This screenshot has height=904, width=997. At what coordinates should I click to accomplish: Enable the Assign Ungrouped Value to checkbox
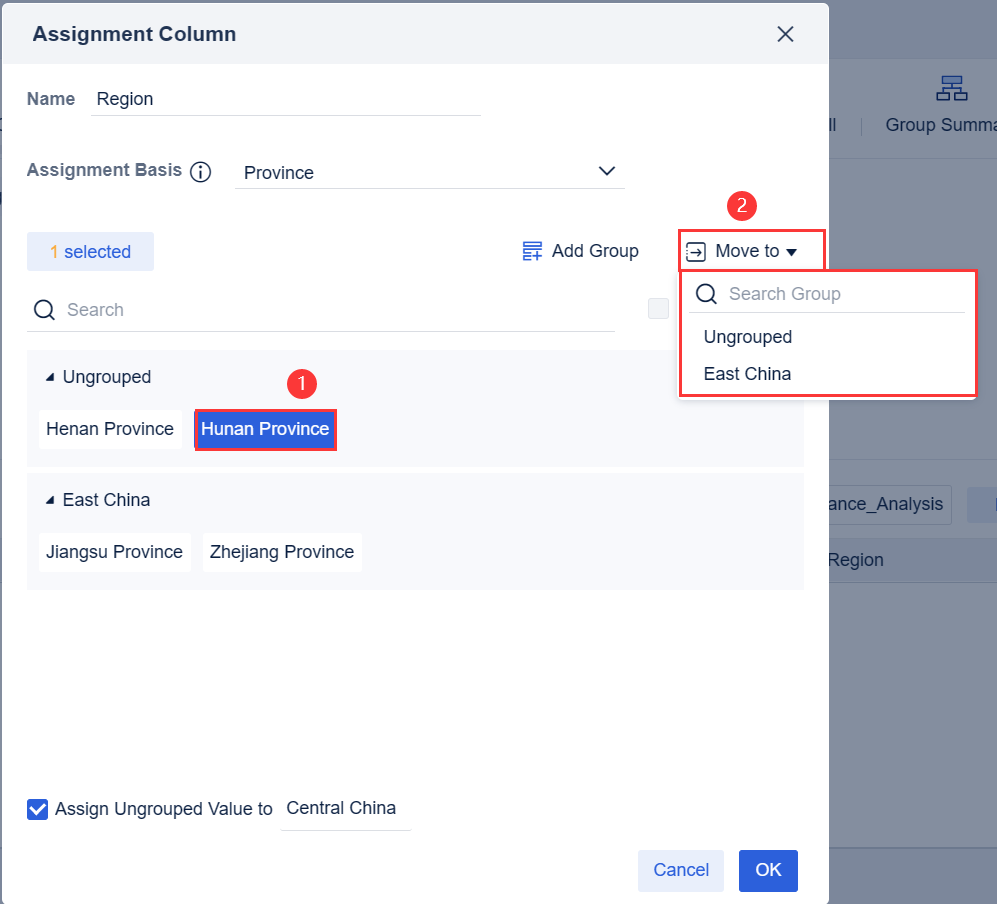point(37,809)
